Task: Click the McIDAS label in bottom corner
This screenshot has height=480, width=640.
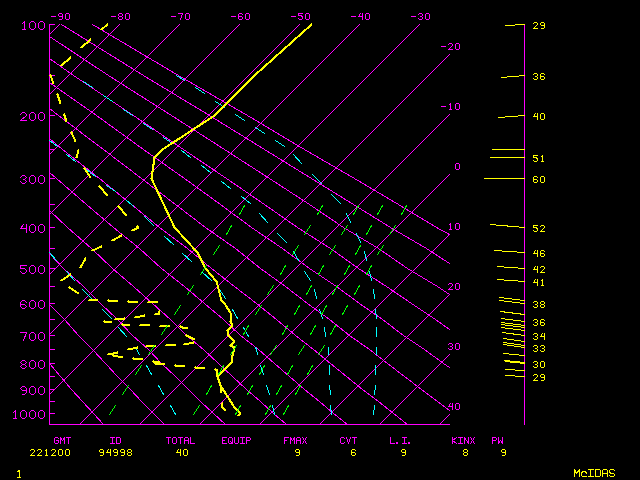Action: (x=594, y=473)
